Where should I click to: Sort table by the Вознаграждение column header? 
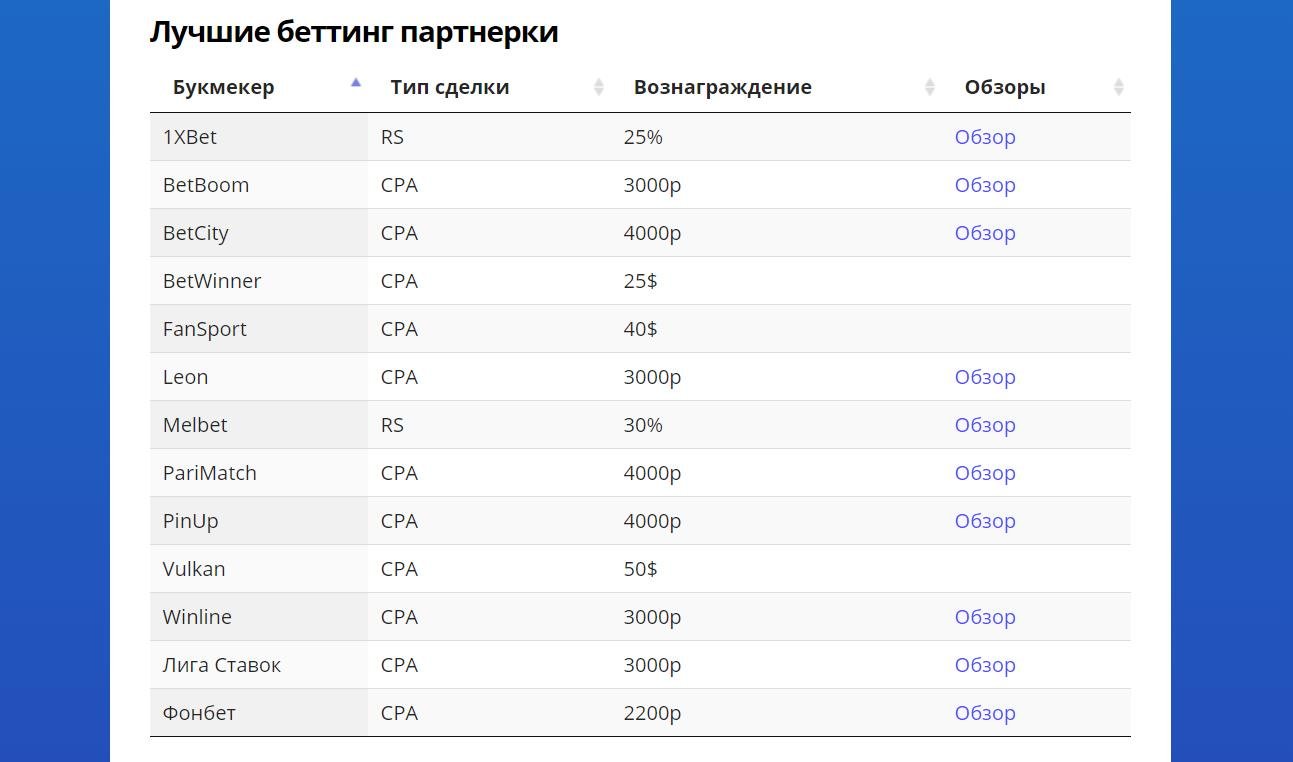point(722,86)
